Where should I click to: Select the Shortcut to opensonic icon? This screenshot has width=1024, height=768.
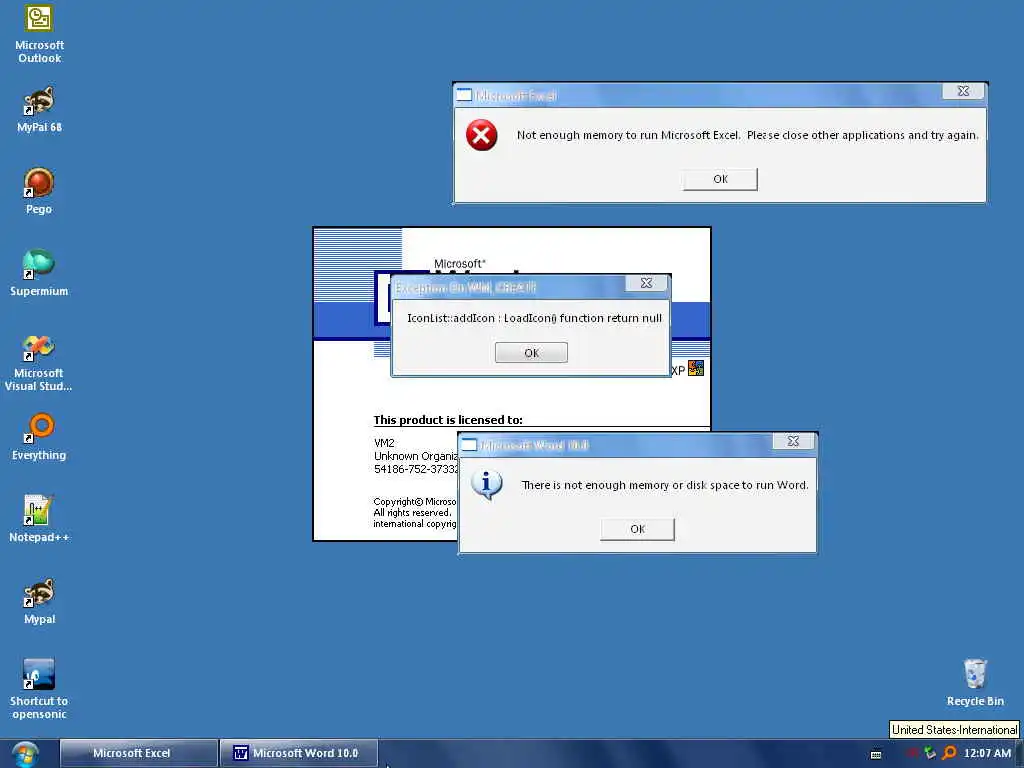pyautogui.click(x=39, y=690)
